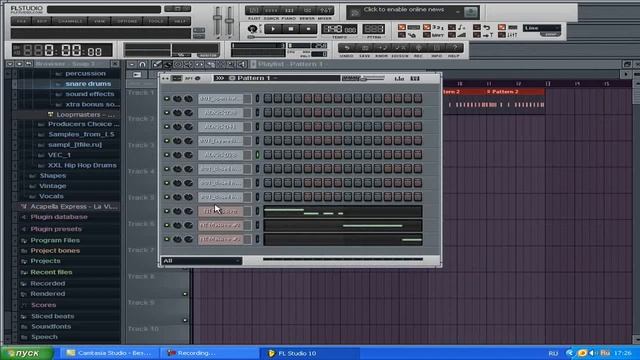Viewport: 640px width, 360px height.
Task: Toggle loop recording option with curved arrow
Action: tap(477, 27)
